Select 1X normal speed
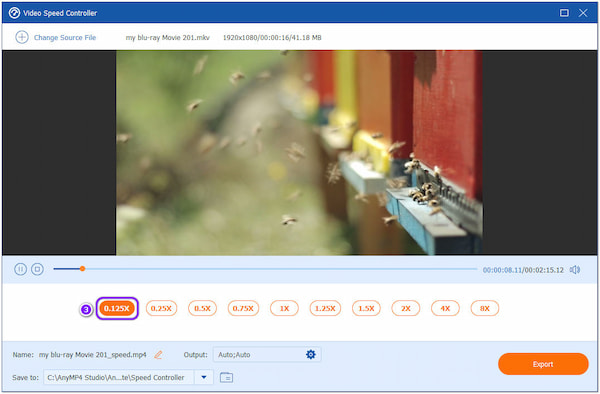Viewport: 600px width, 394px height. point(284,308)
